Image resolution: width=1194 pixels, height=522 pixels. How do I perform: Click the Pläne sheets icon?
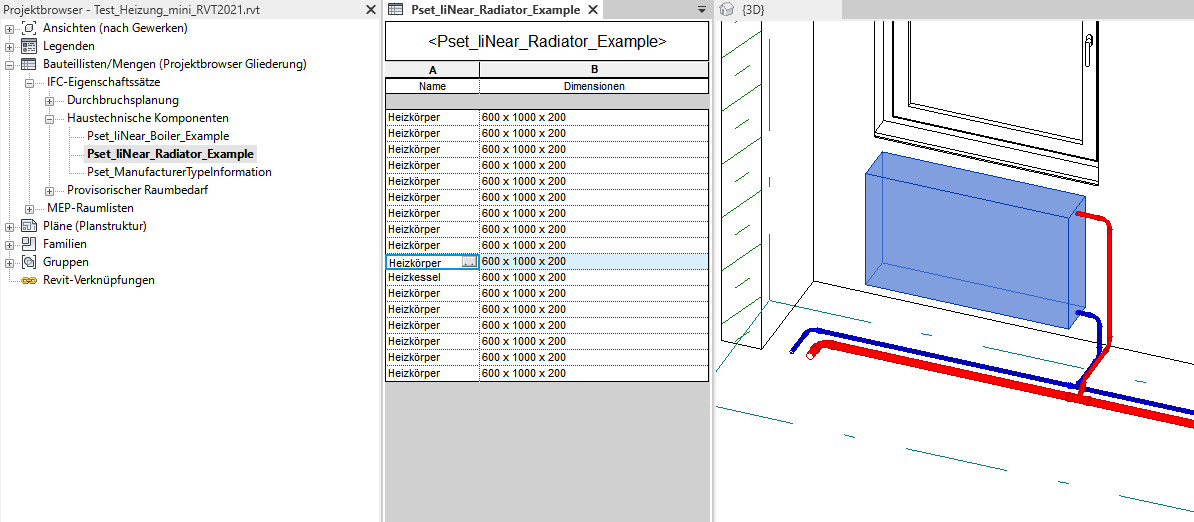coord(29,226)
